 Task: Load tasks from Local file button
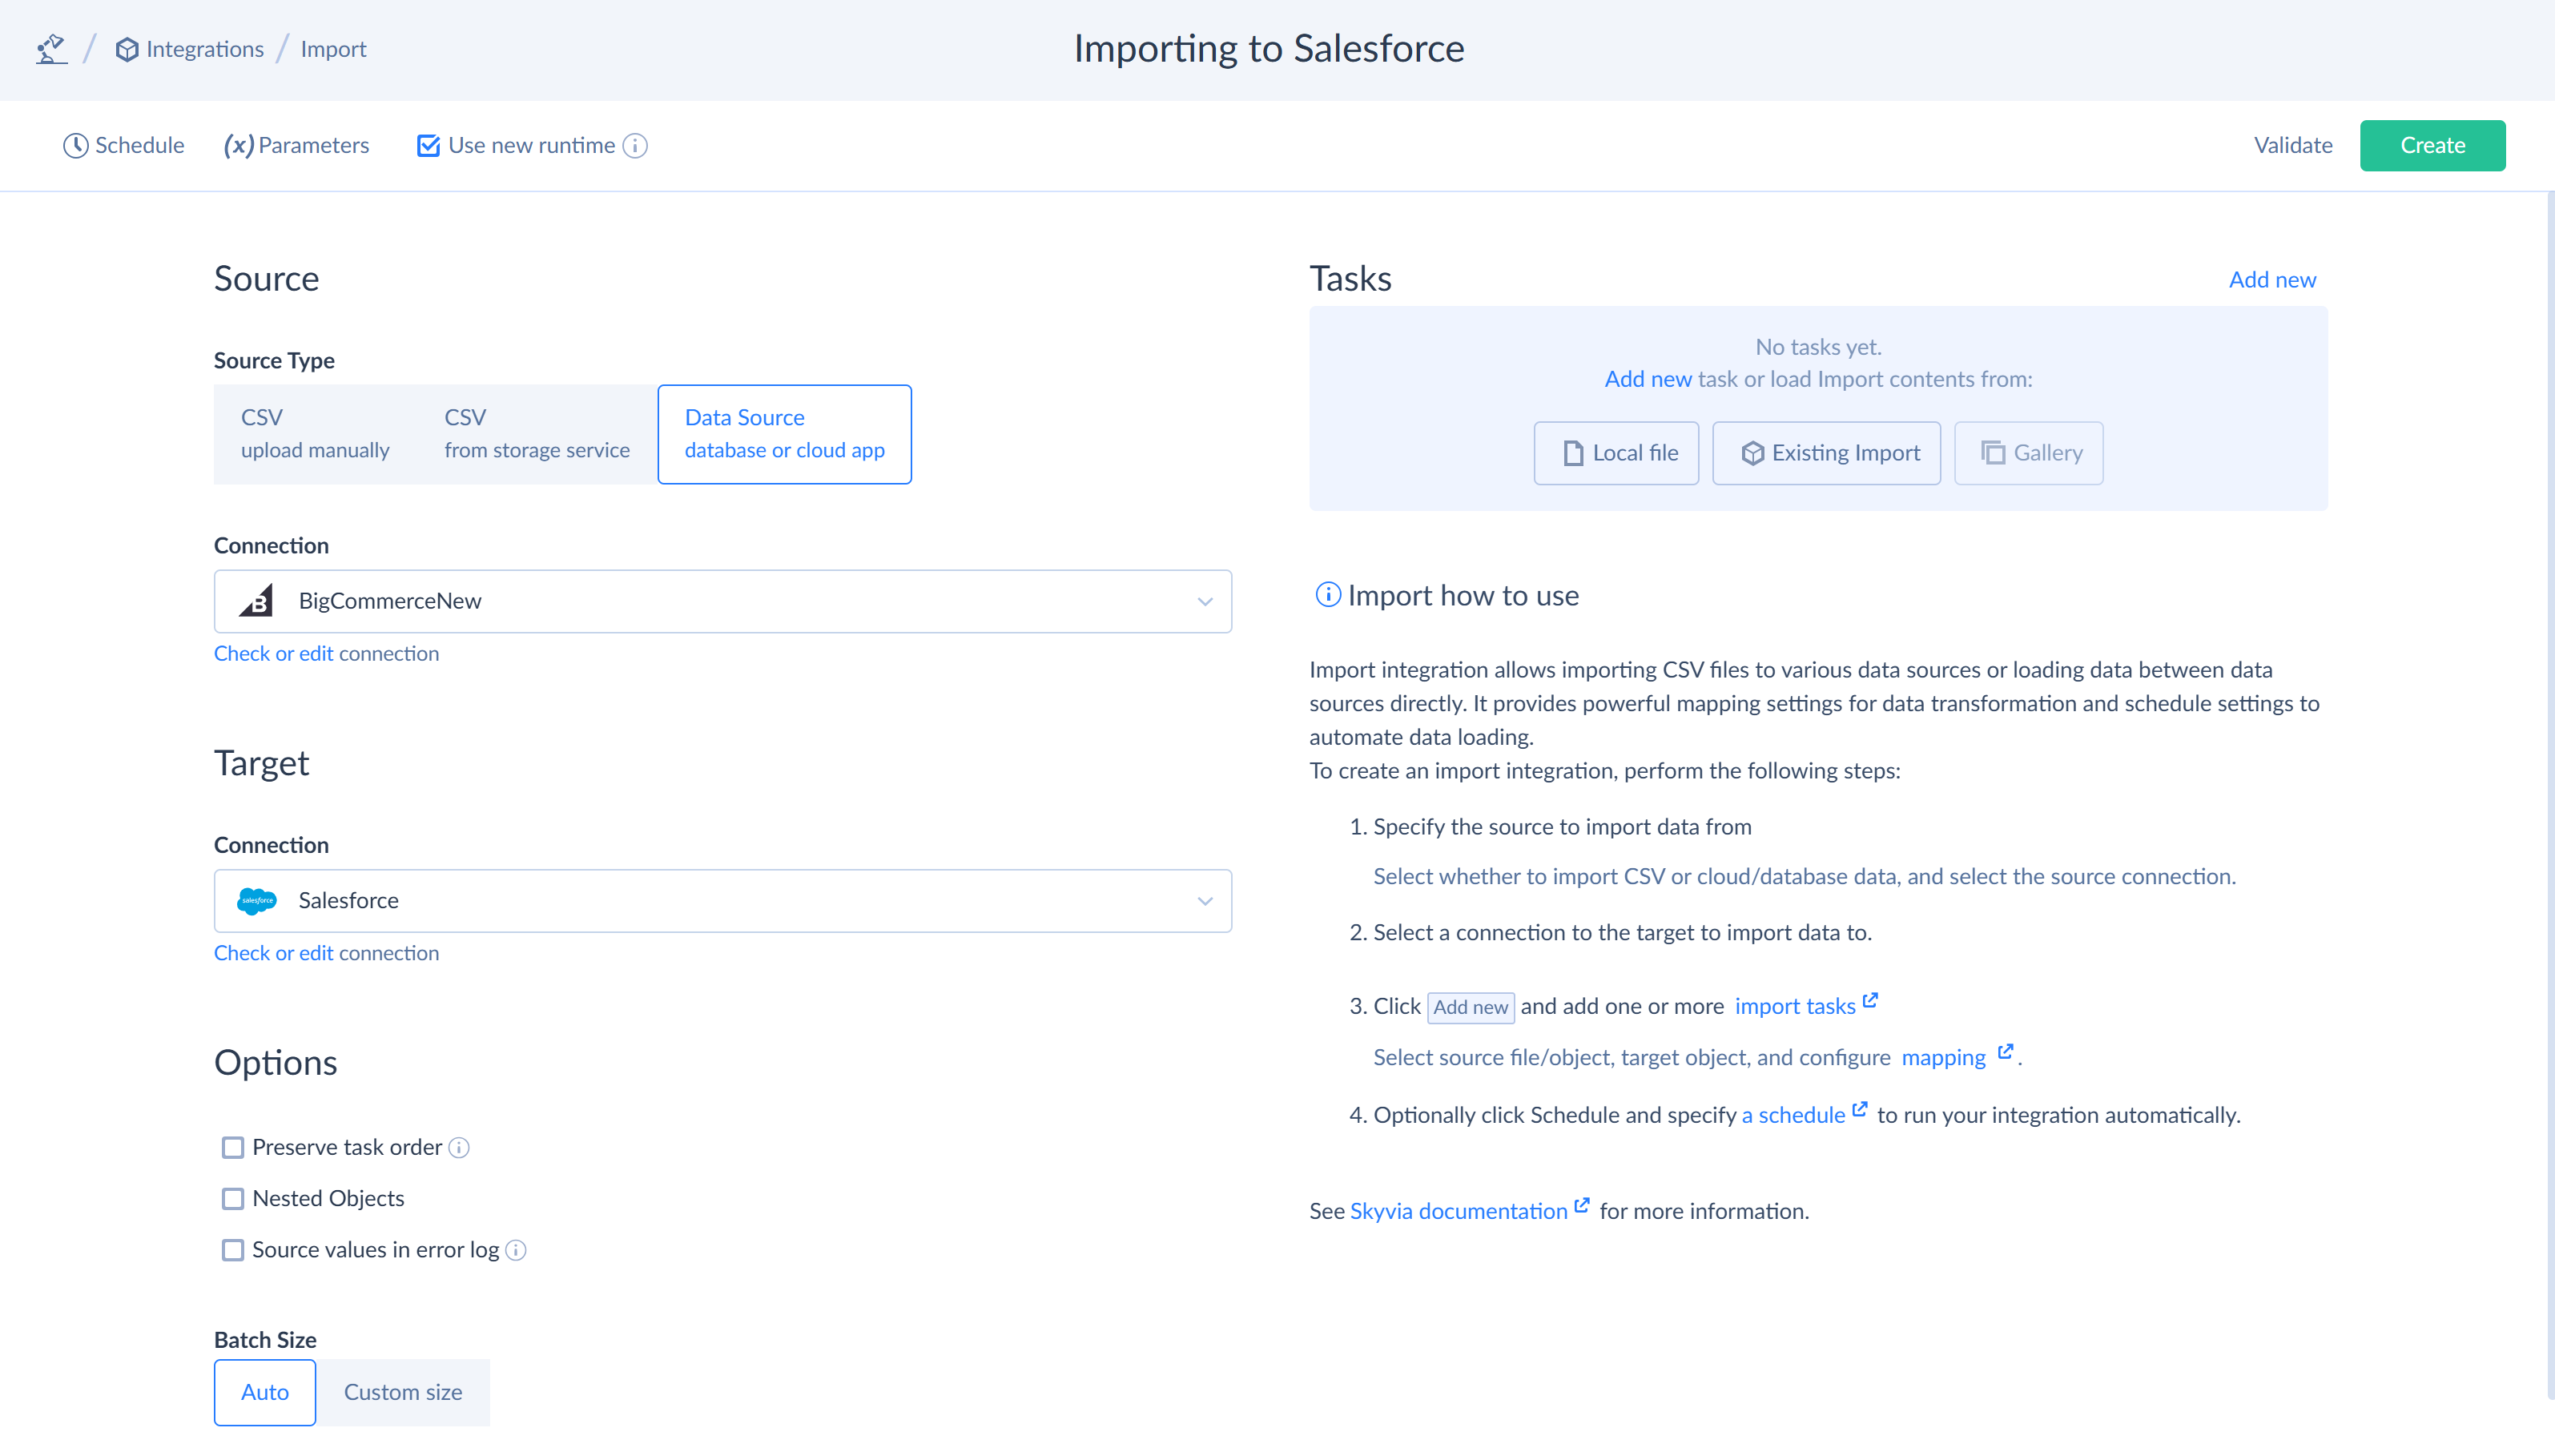(1616, 453)
